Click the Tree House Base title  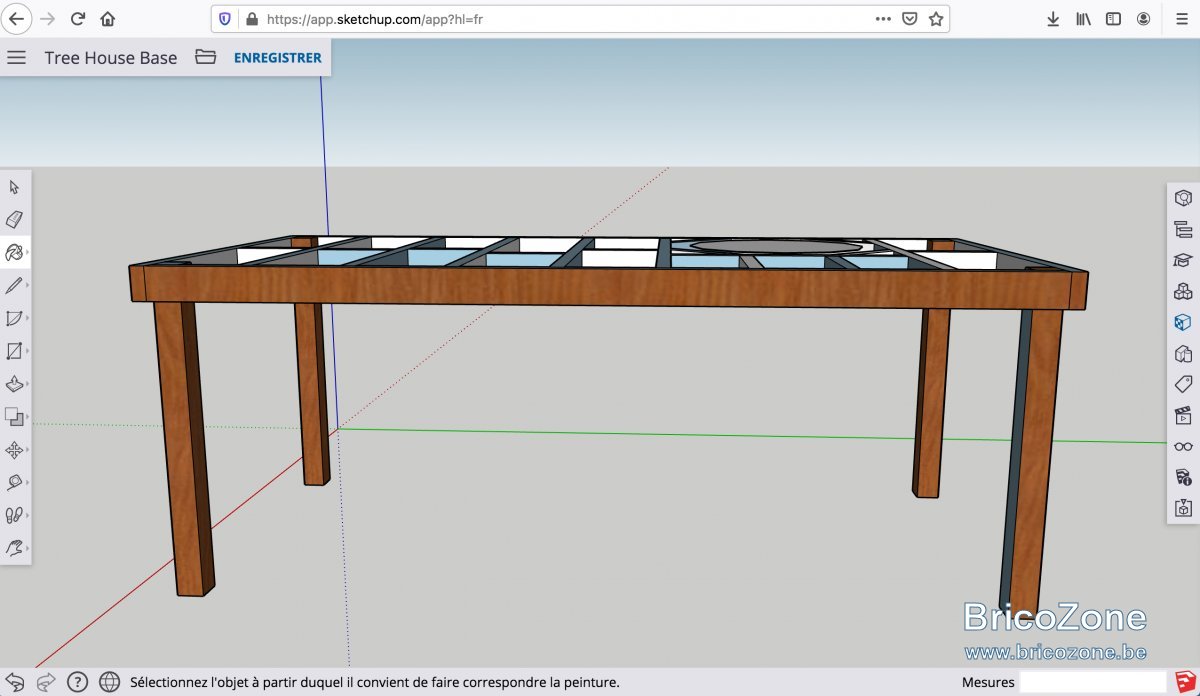[111, 58]
